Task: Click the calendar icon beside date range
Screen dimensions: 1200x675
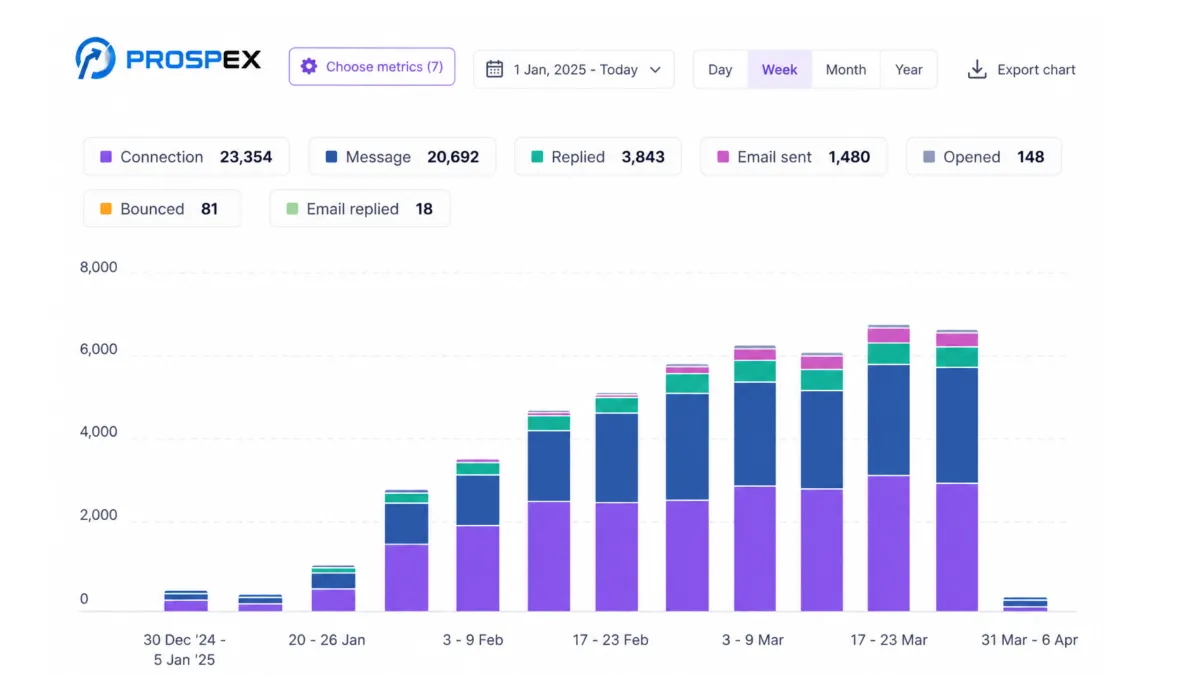Action: coord(494,69)
